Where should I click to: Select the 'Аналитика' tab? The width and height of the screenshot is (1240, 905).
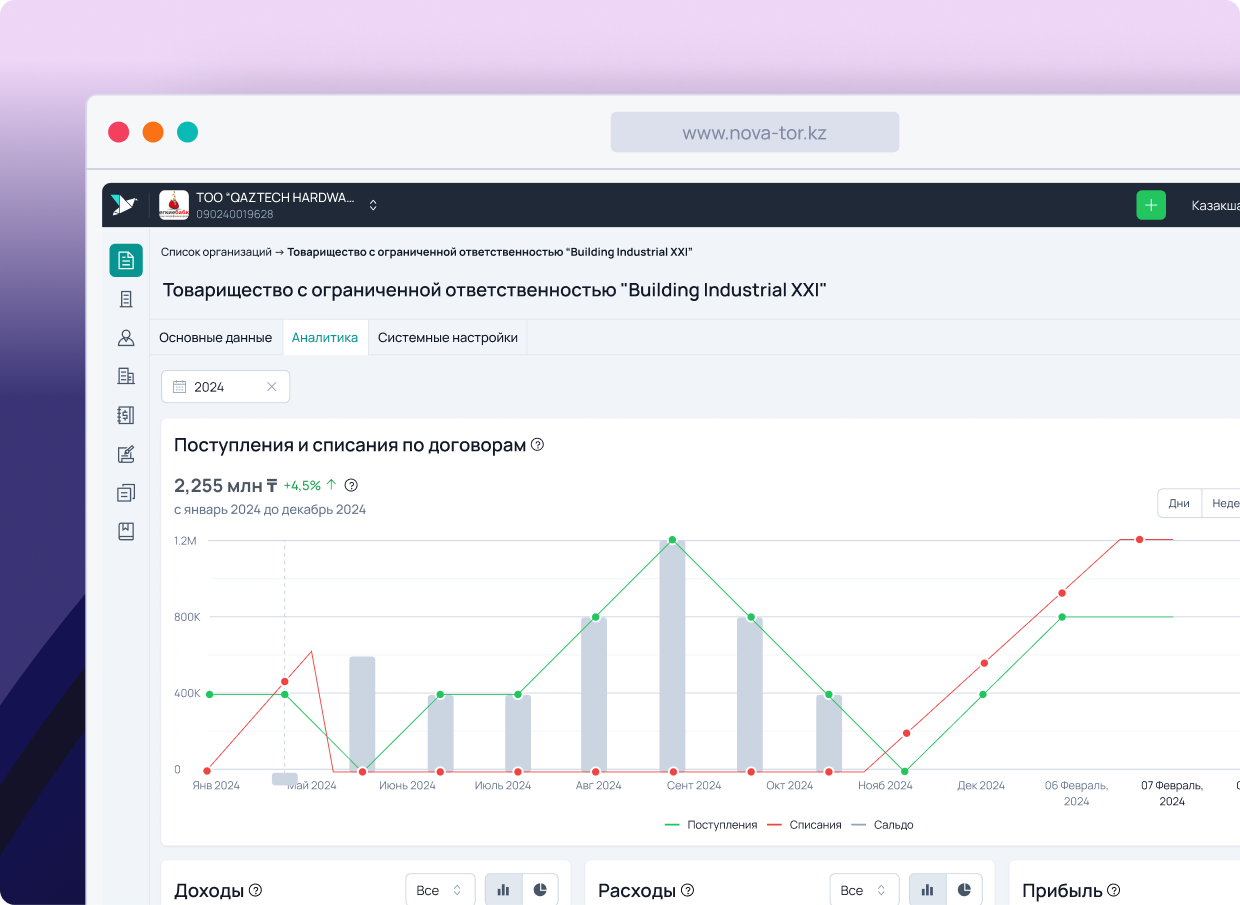(325, 338)
